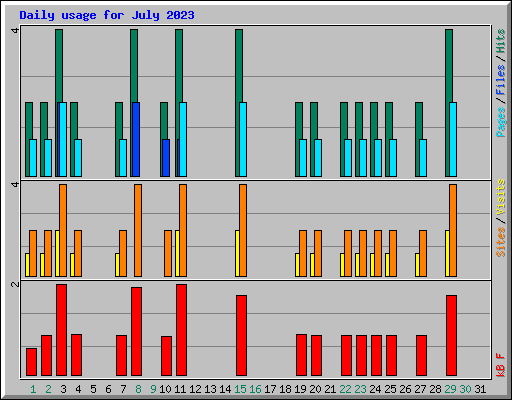Select the orange sites bar for day 15
Image resolution: width=512 pixels, height=400 pixels.
click(x=243, y=230)
